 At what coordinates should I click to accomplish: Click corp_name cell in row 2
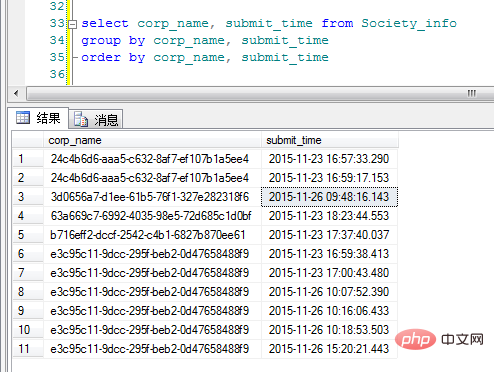[152, 178]
